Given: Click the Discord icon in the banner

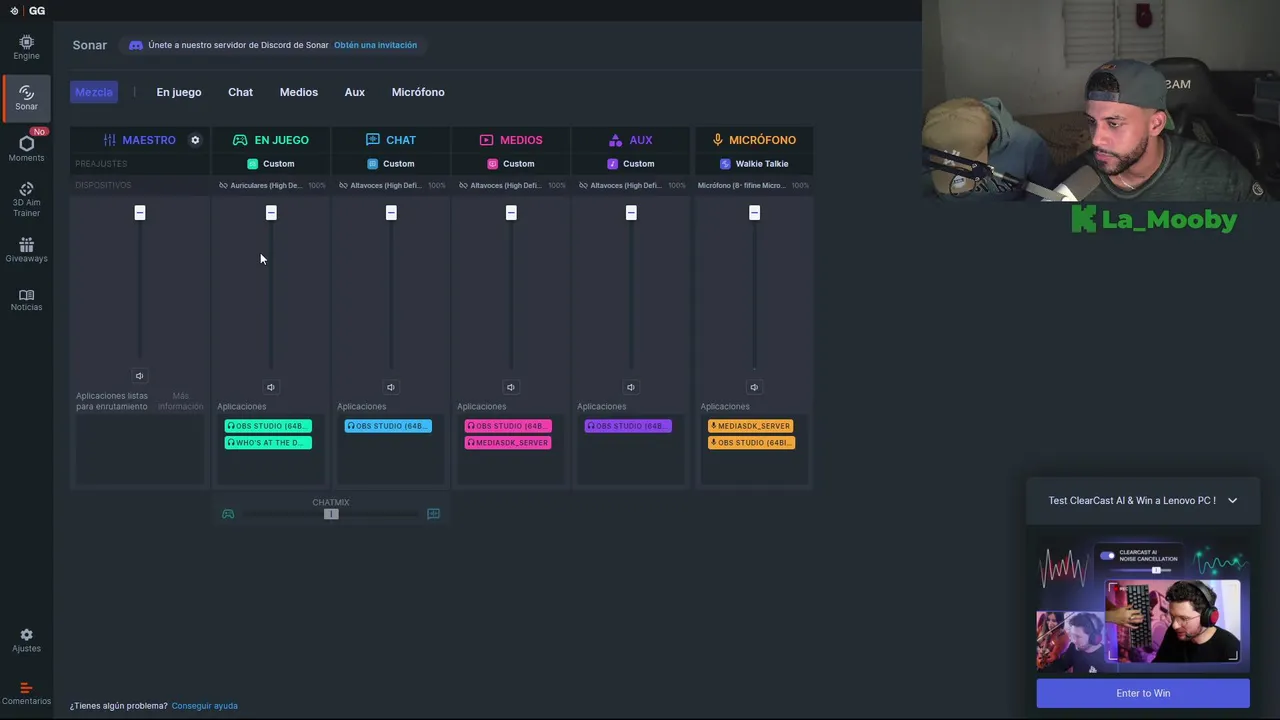Looking at the screenshot, I should (136, 45).
